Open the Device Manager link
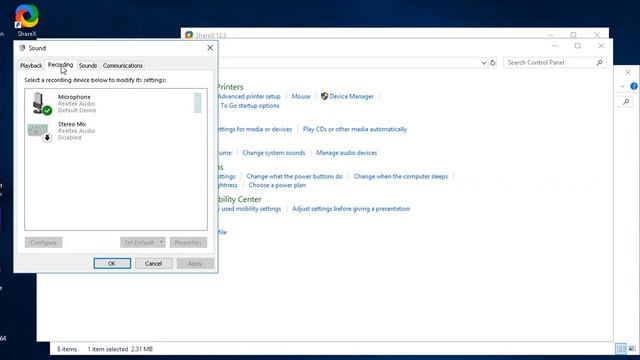The image size is (640, 360). (x=351, y=96)
